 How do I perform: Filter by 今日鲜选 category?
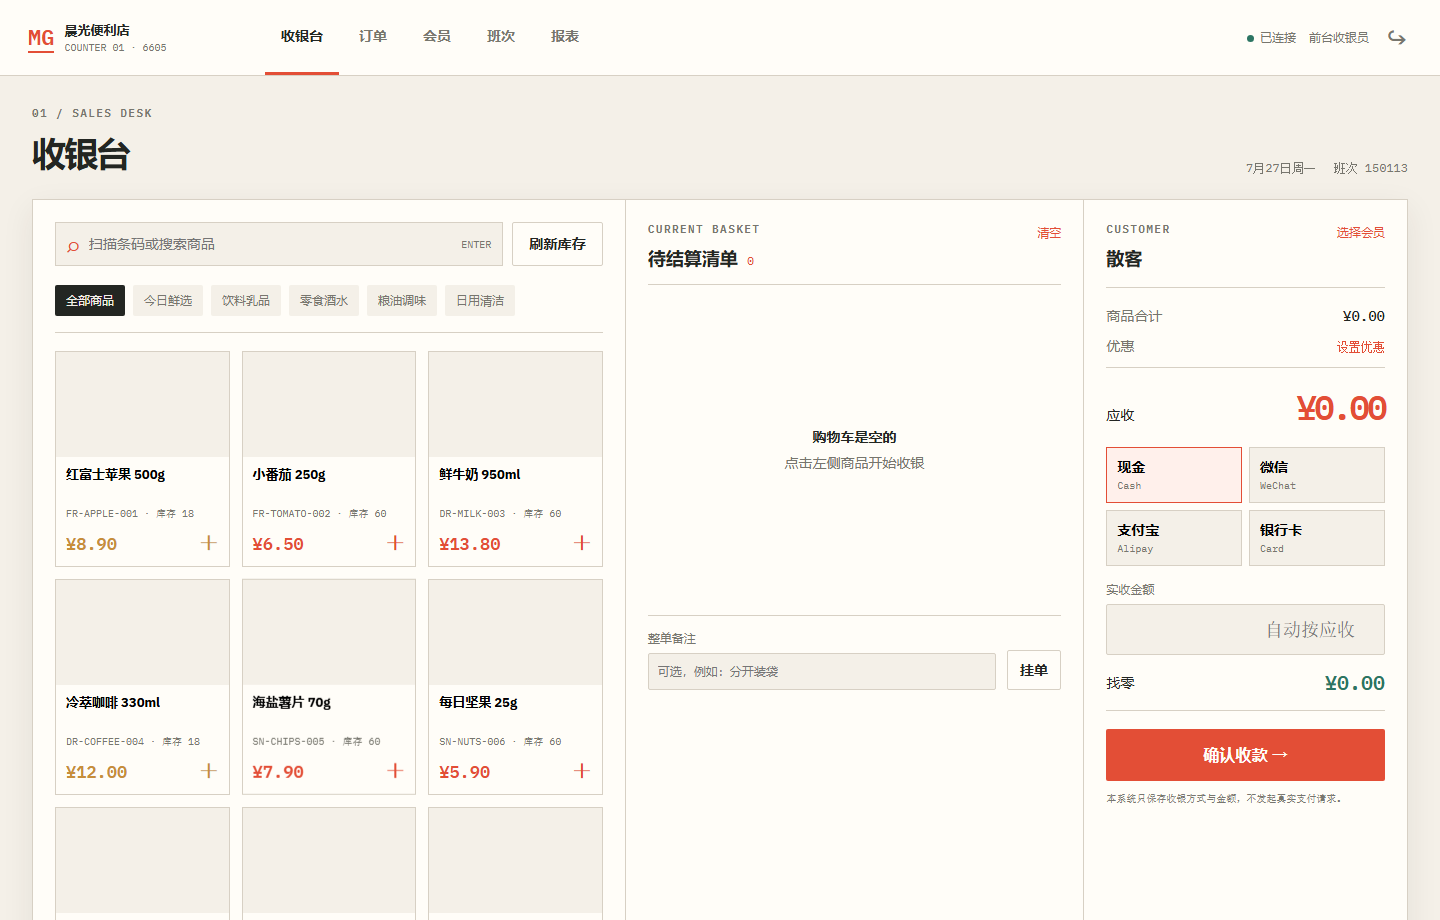coord(168,301)
